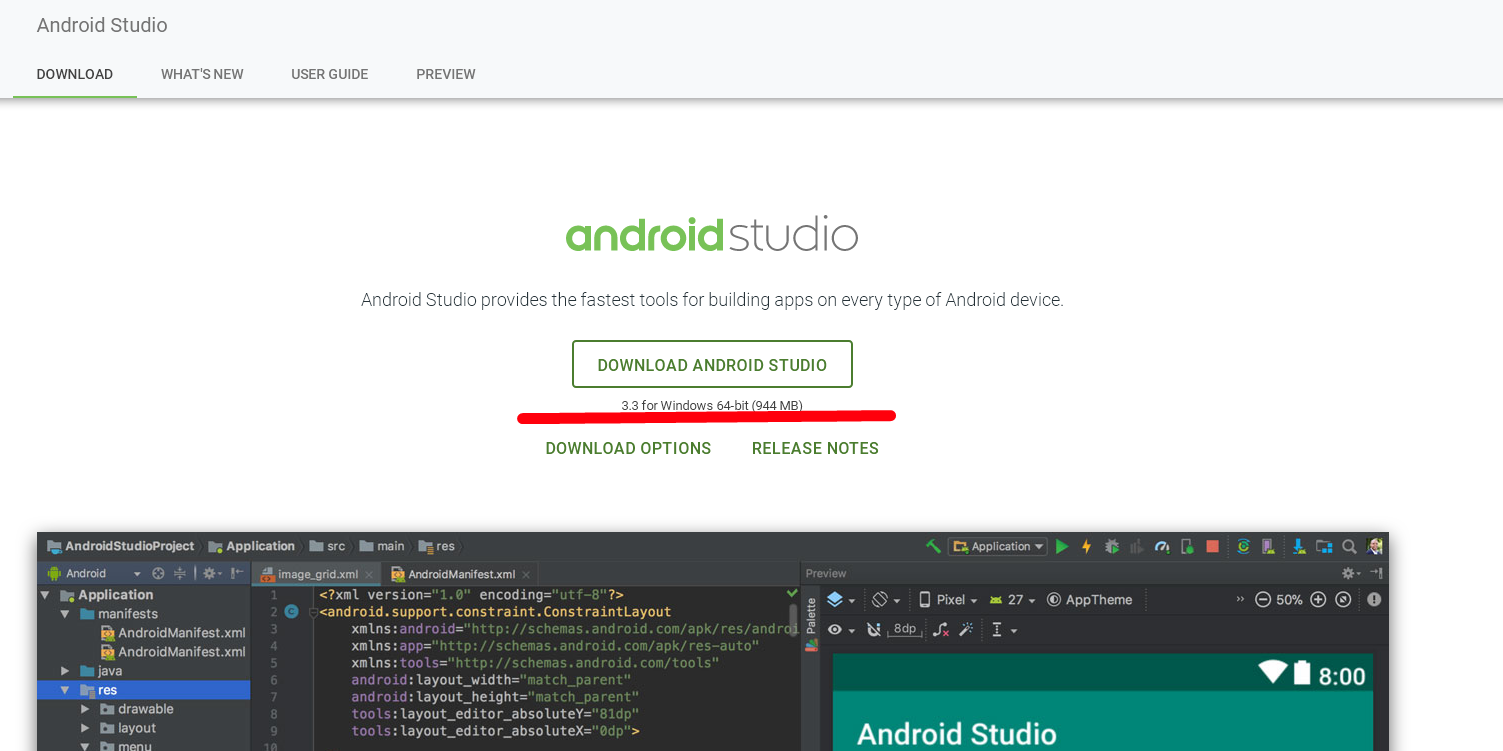Open the API 27 version dropdown

tap(1012, 600)
